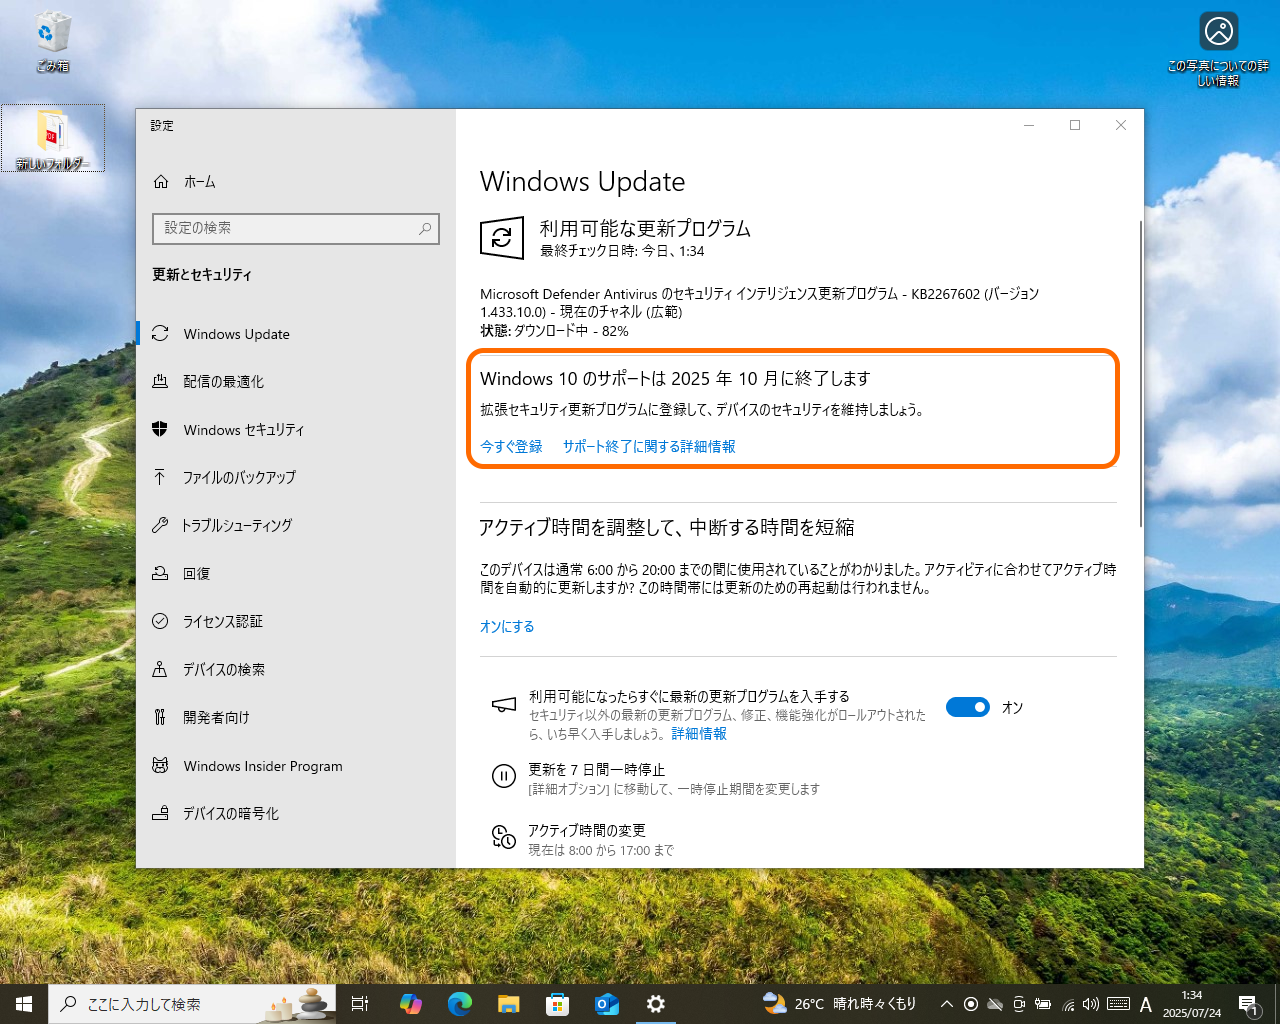The width and height of the screenshot is (1280, 1024).
Task: Disable the 利用可能になったらすぐに更新プログラムを入手する toggle
Action: click(x=967, y=707)
